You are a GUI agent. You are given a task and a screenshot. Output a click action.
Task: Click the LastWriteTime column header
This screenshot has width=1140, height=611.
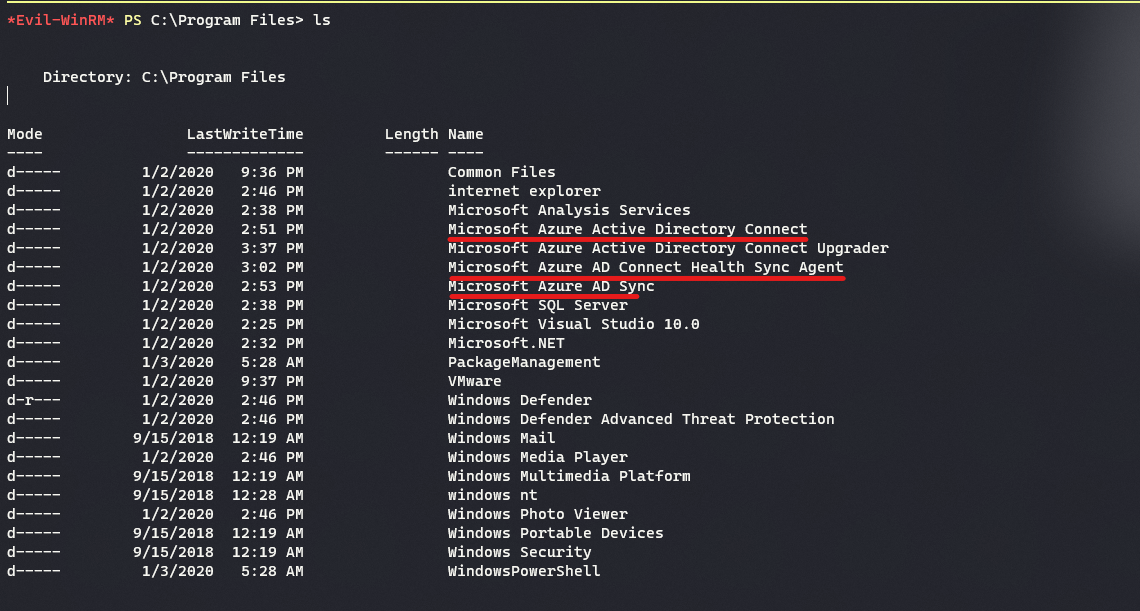pos(245,134)
